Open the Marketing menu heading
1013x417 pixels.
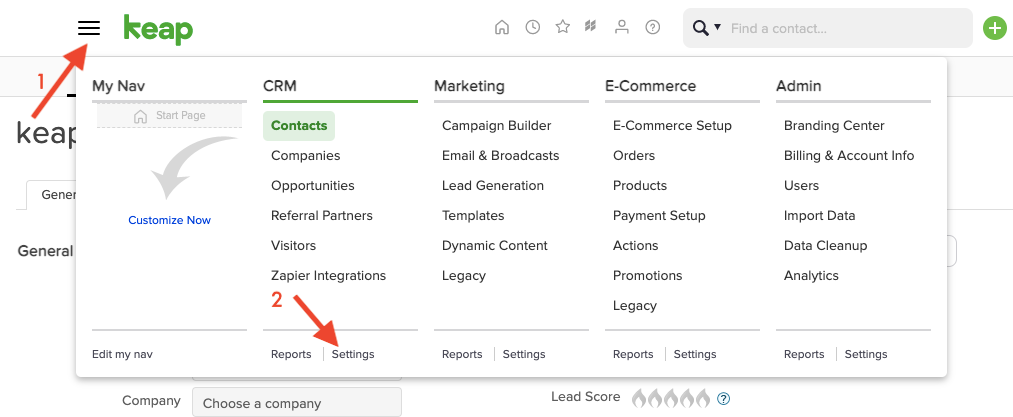click(469, 85)
